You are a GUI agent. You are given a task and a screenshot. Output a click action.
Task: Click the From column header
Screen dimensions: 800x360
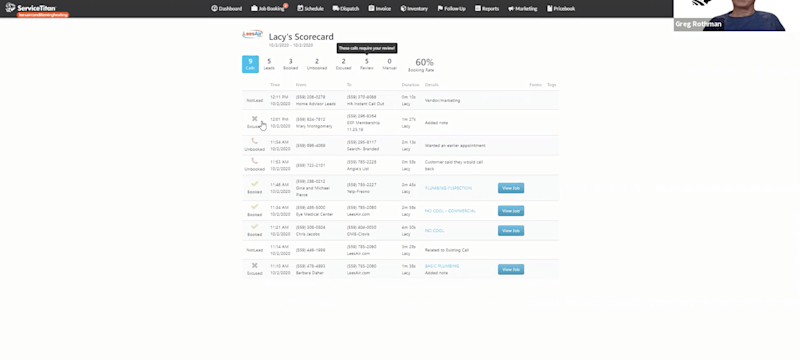coord(301,85)
